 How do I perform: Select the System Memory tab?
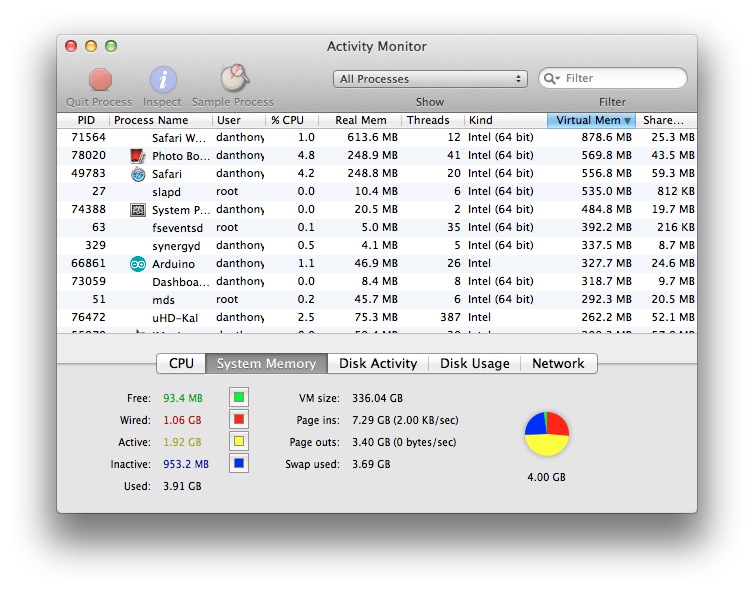click(x=266, y=363)
